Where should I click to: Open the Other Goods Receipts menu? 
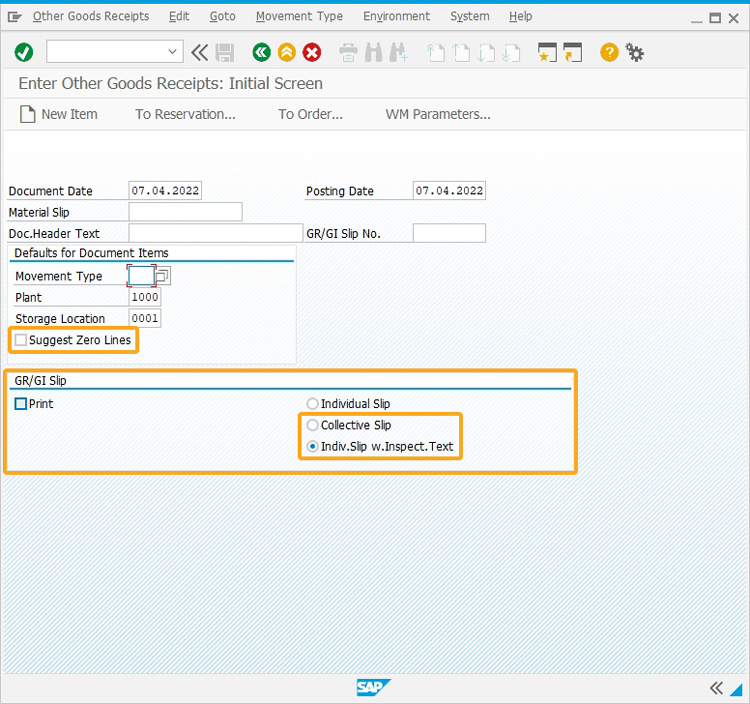[91, 16]
